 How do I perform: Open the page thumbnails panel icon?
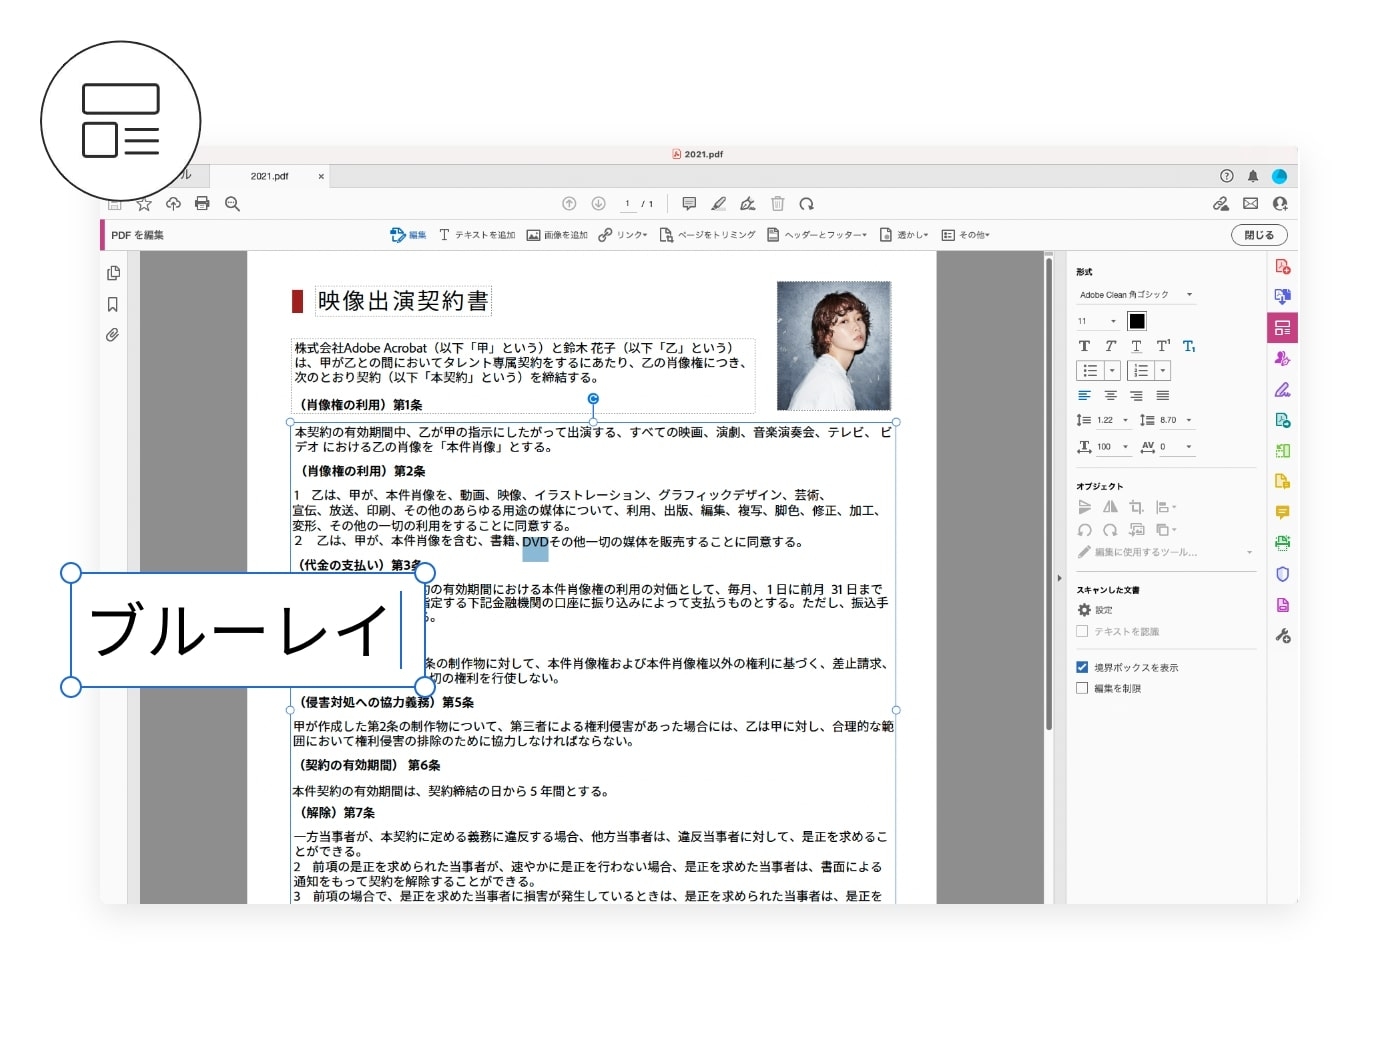click(113, 273)
